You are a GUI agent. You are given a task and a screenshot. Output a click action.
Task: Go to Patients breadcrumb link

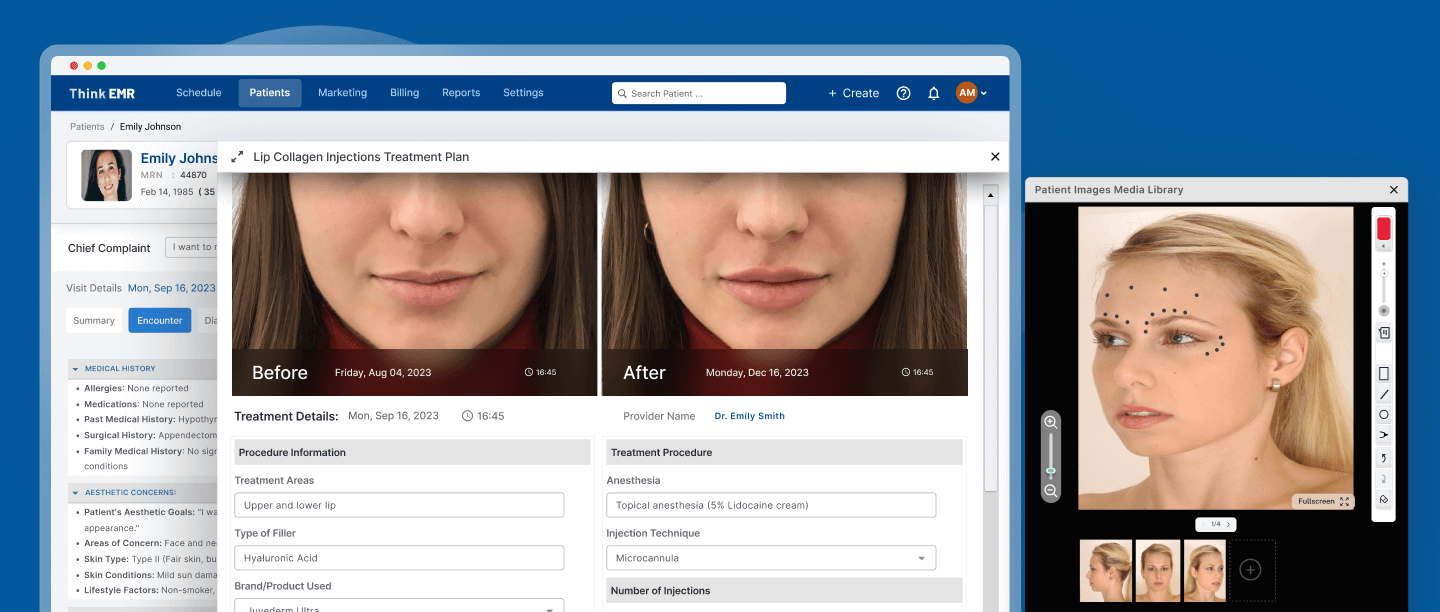point(87,127)
